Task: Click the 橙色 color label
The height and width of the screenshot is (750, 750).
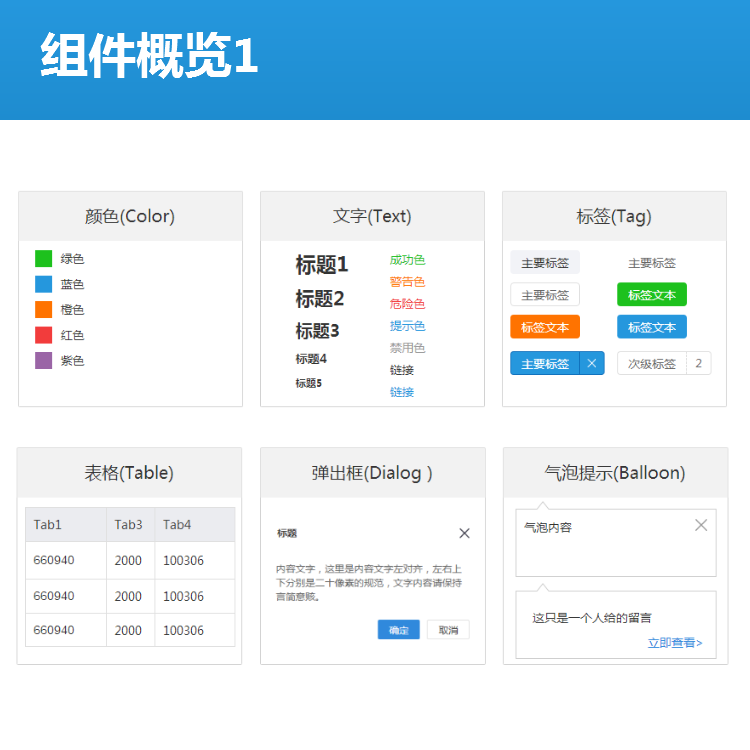Action: [x=72, y=309]
